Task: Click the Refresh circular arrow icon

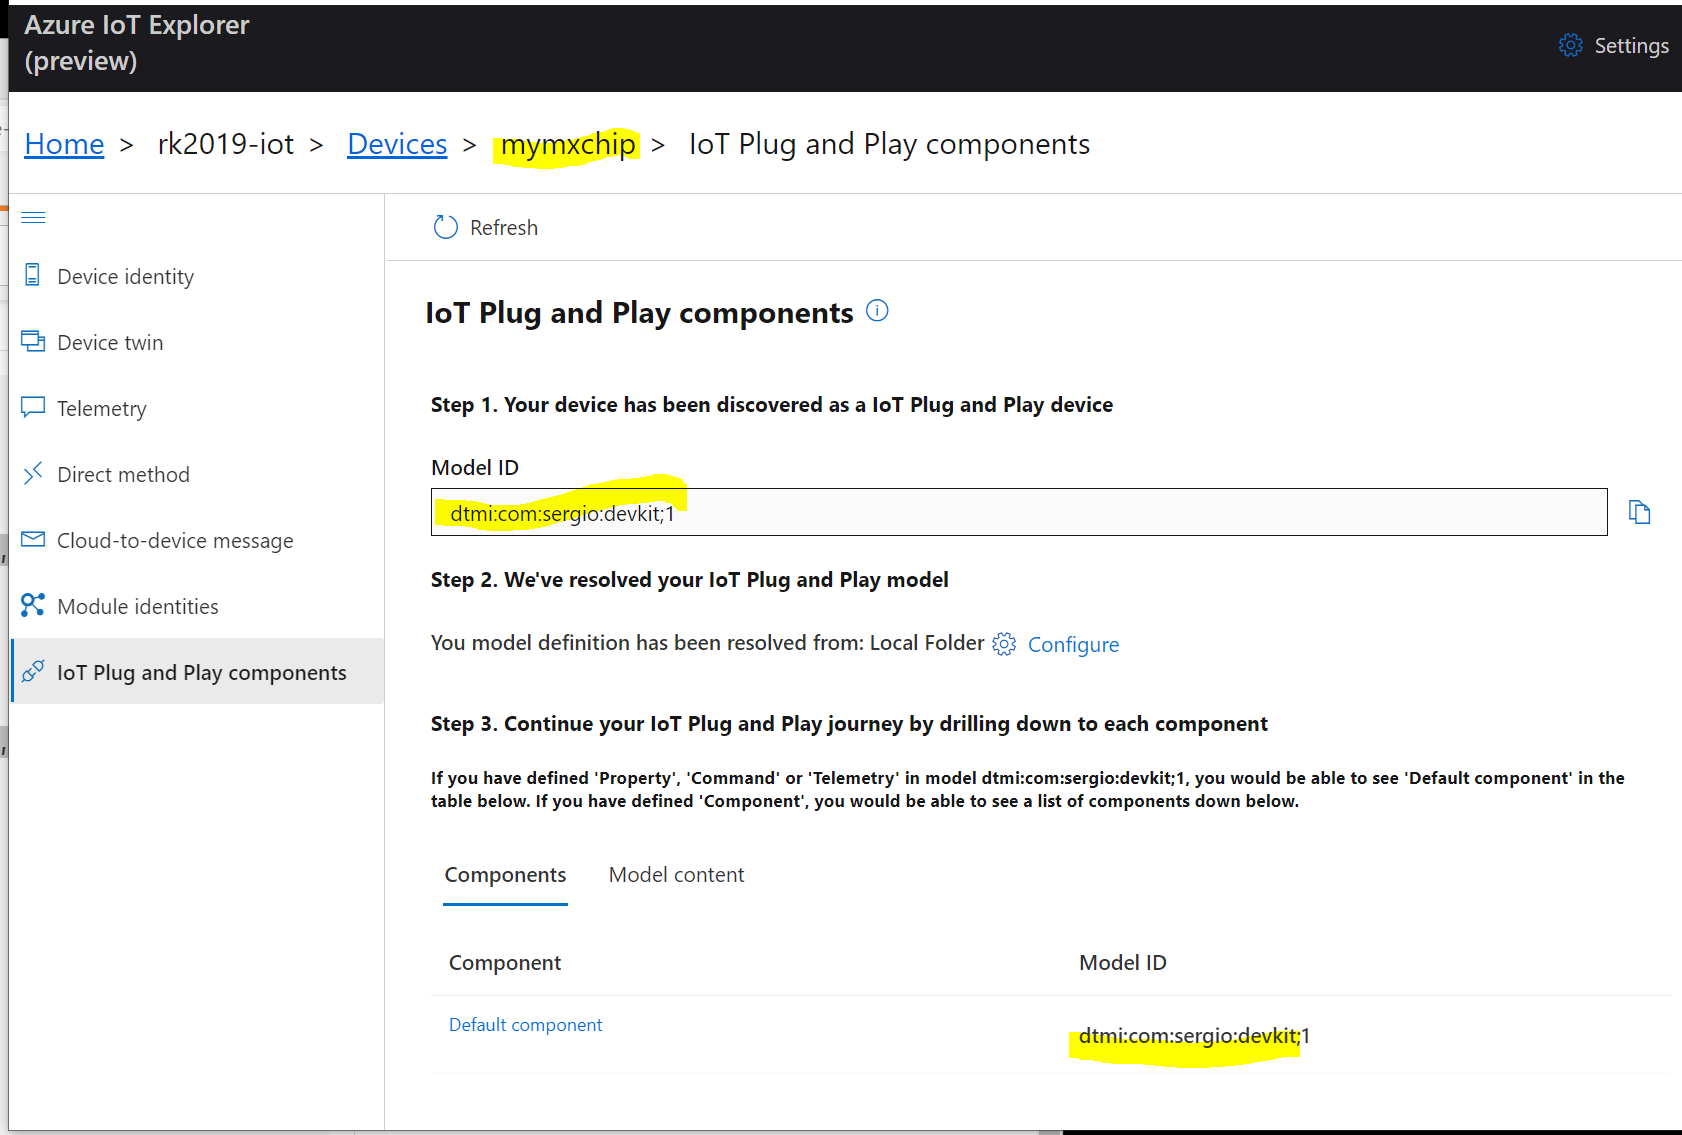Action: (445, 227)
